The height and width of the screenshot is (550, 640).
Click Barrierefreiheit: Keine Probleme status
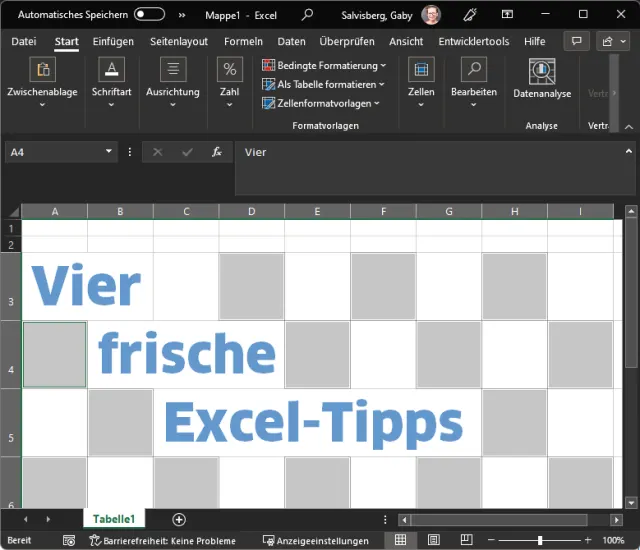(160, 540)
